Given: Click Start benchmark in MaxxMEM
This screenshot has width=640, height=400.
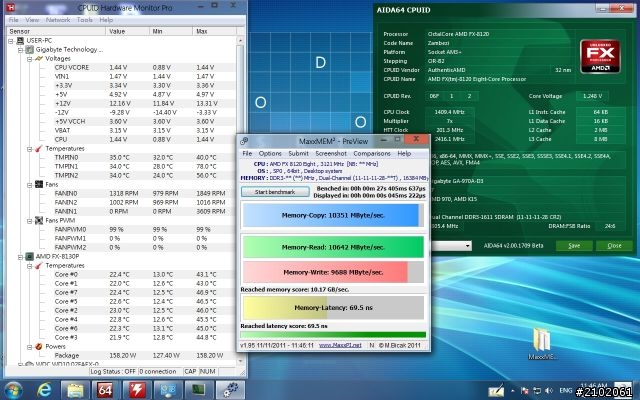Looking at the screenshot, I should (275, 192).
